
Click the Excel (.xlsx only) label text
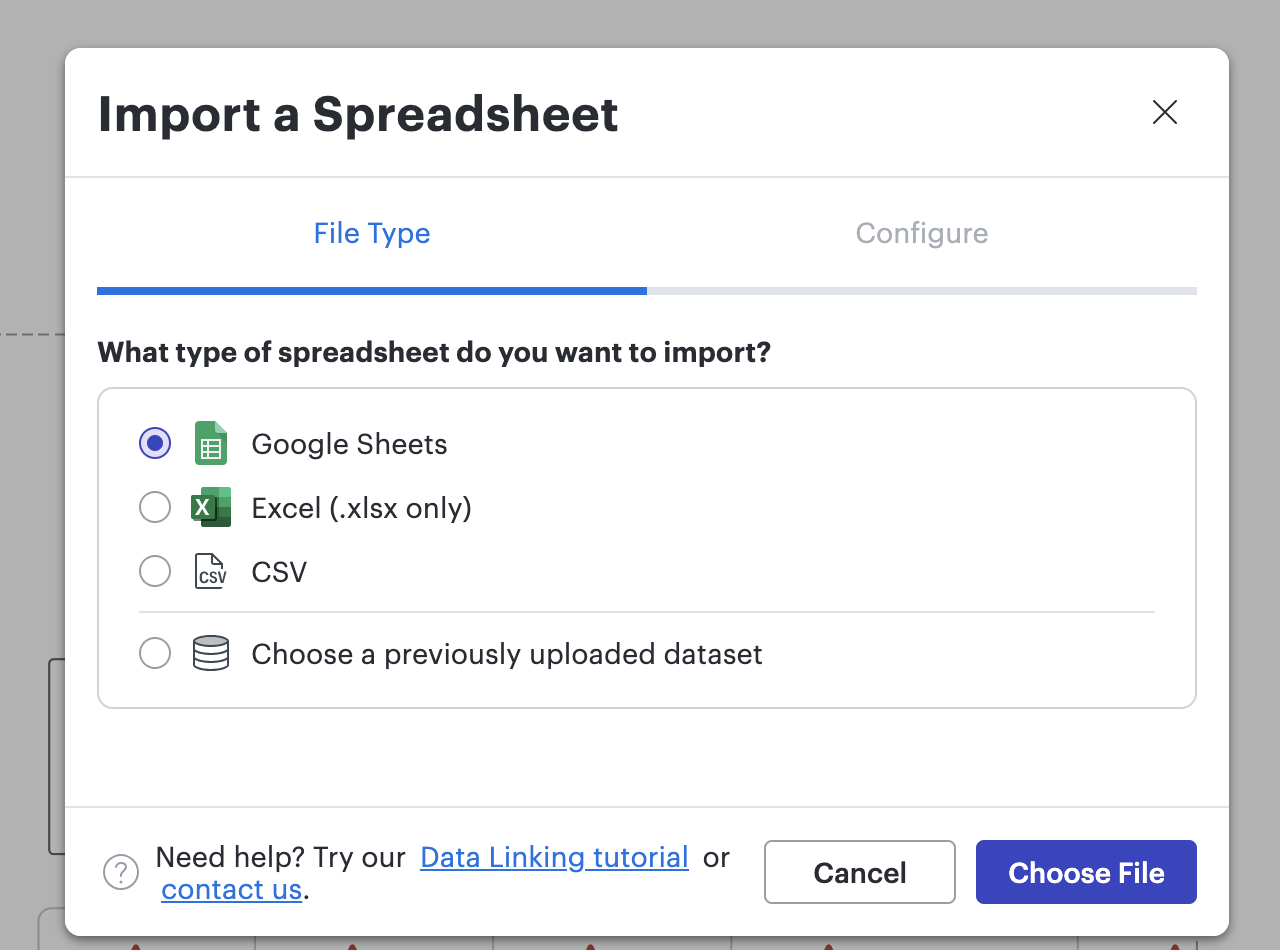[x=361, y=507]
